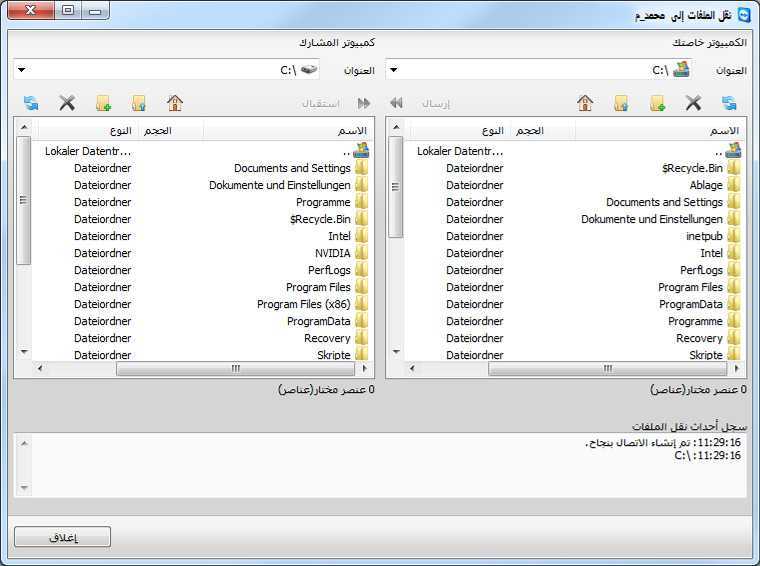Screen dimensions: 760x566
Task: Go to parent folder in local computer pane
Action: coord(621,103)
